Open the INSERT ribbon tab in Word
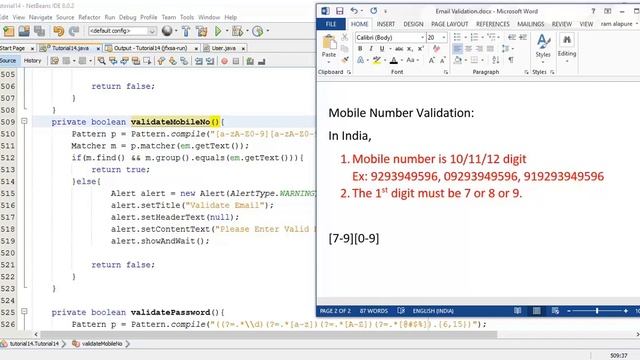640x360 pixels. (385, 24)
